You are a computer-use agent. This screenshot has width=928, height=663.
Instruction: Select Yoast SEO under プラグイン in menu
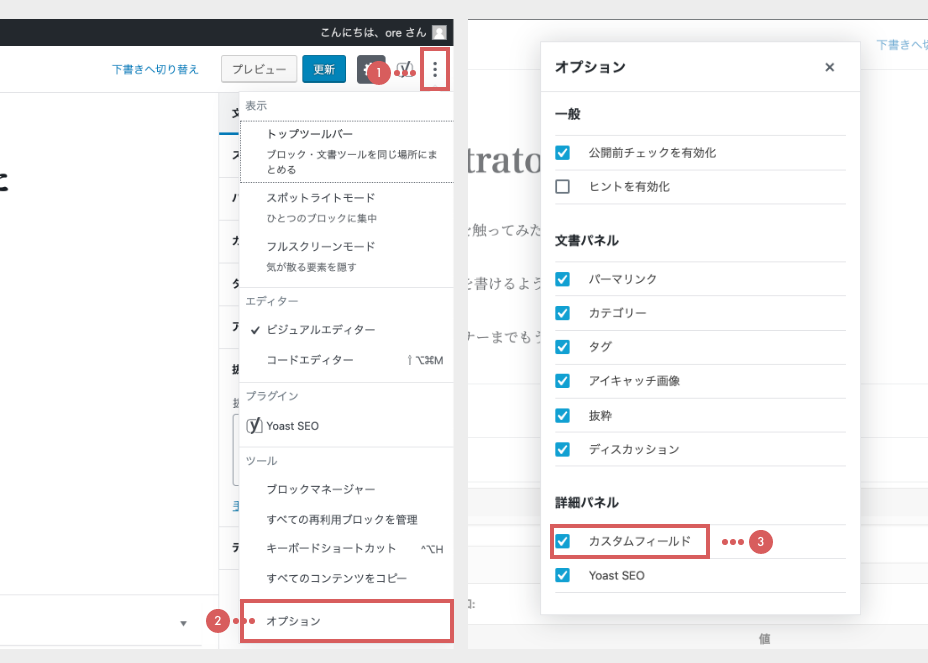tap(292, 425)
